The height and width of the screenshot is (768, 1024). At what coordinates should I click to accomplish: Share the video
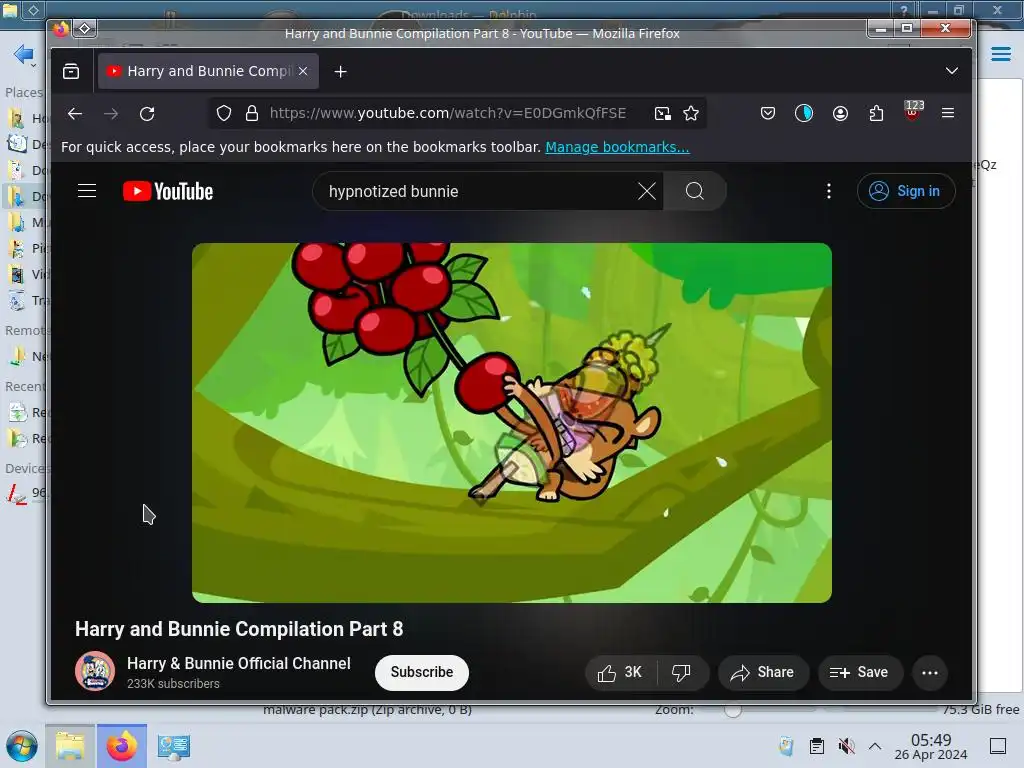pyautogui.click(x=763, y=673)
